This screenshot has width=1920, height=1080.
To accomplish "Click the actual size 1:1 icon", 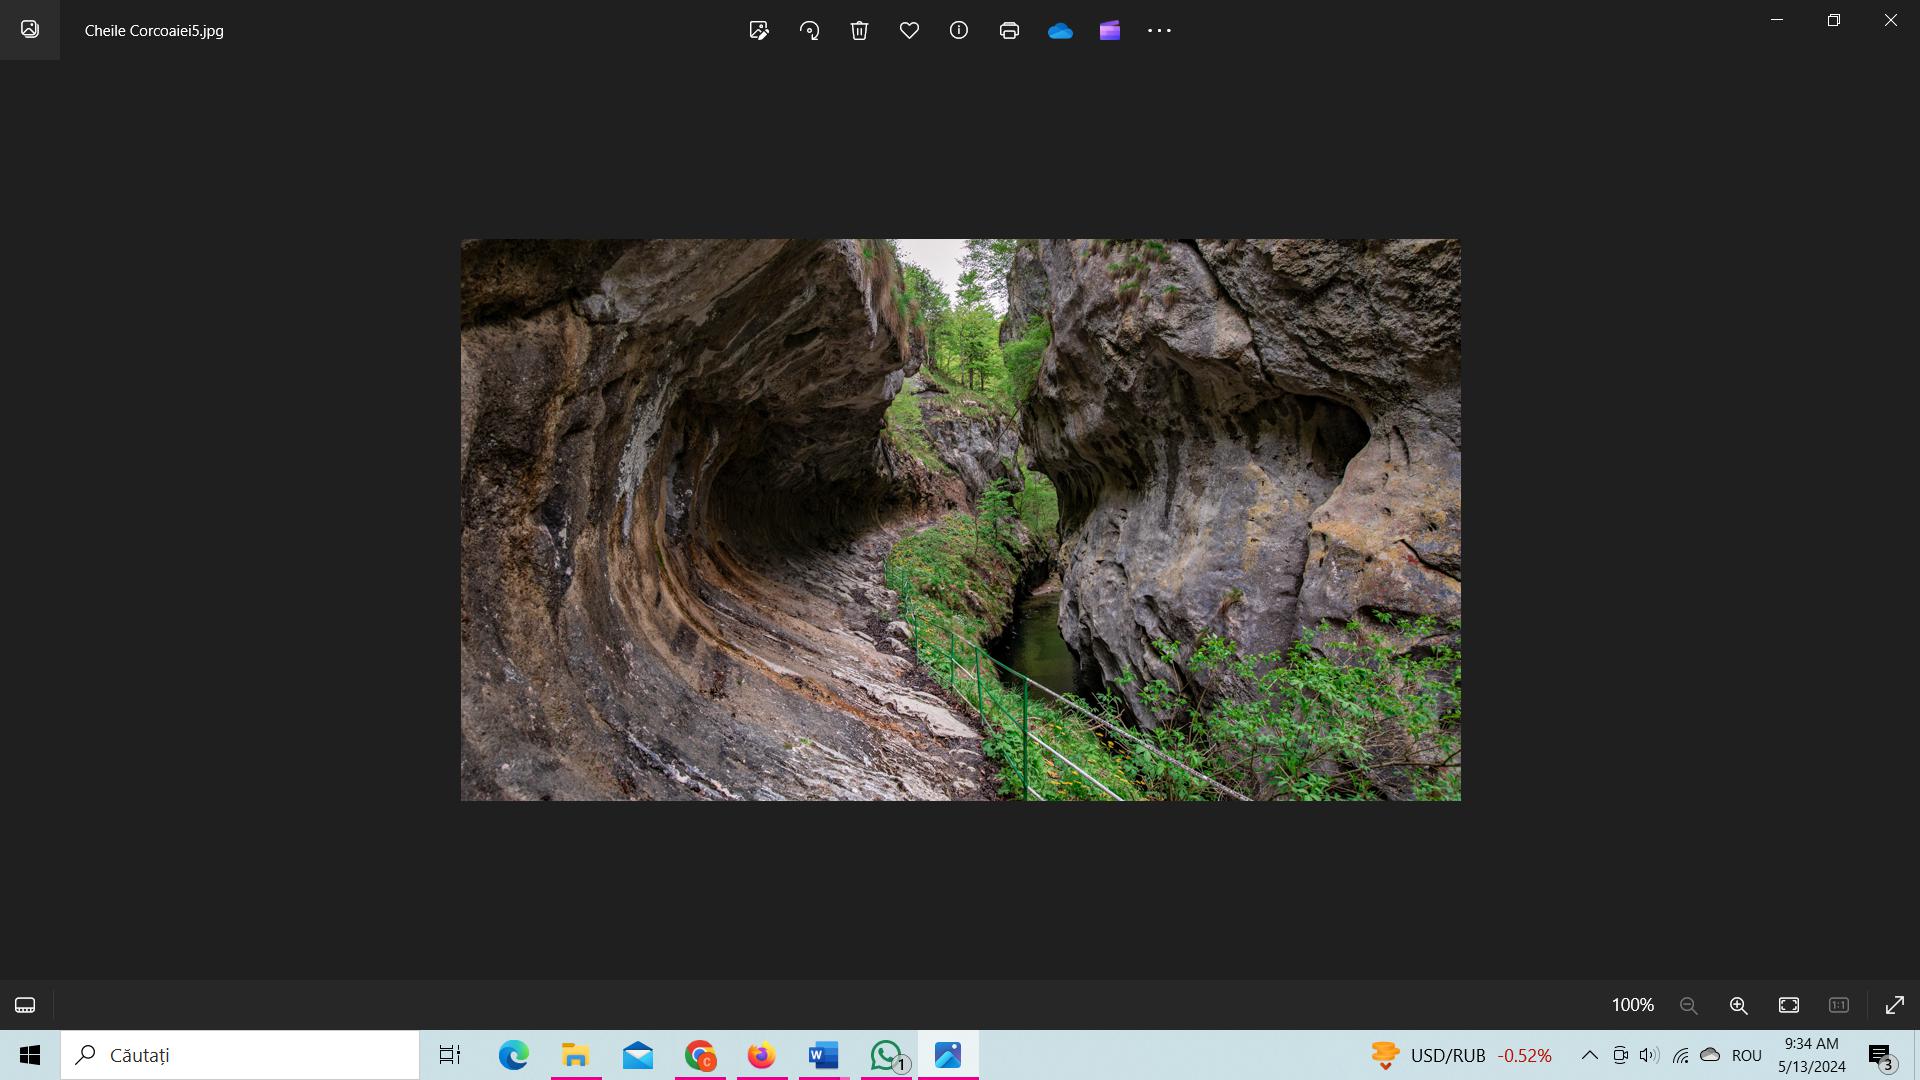I will [x=1839, y=1005].
